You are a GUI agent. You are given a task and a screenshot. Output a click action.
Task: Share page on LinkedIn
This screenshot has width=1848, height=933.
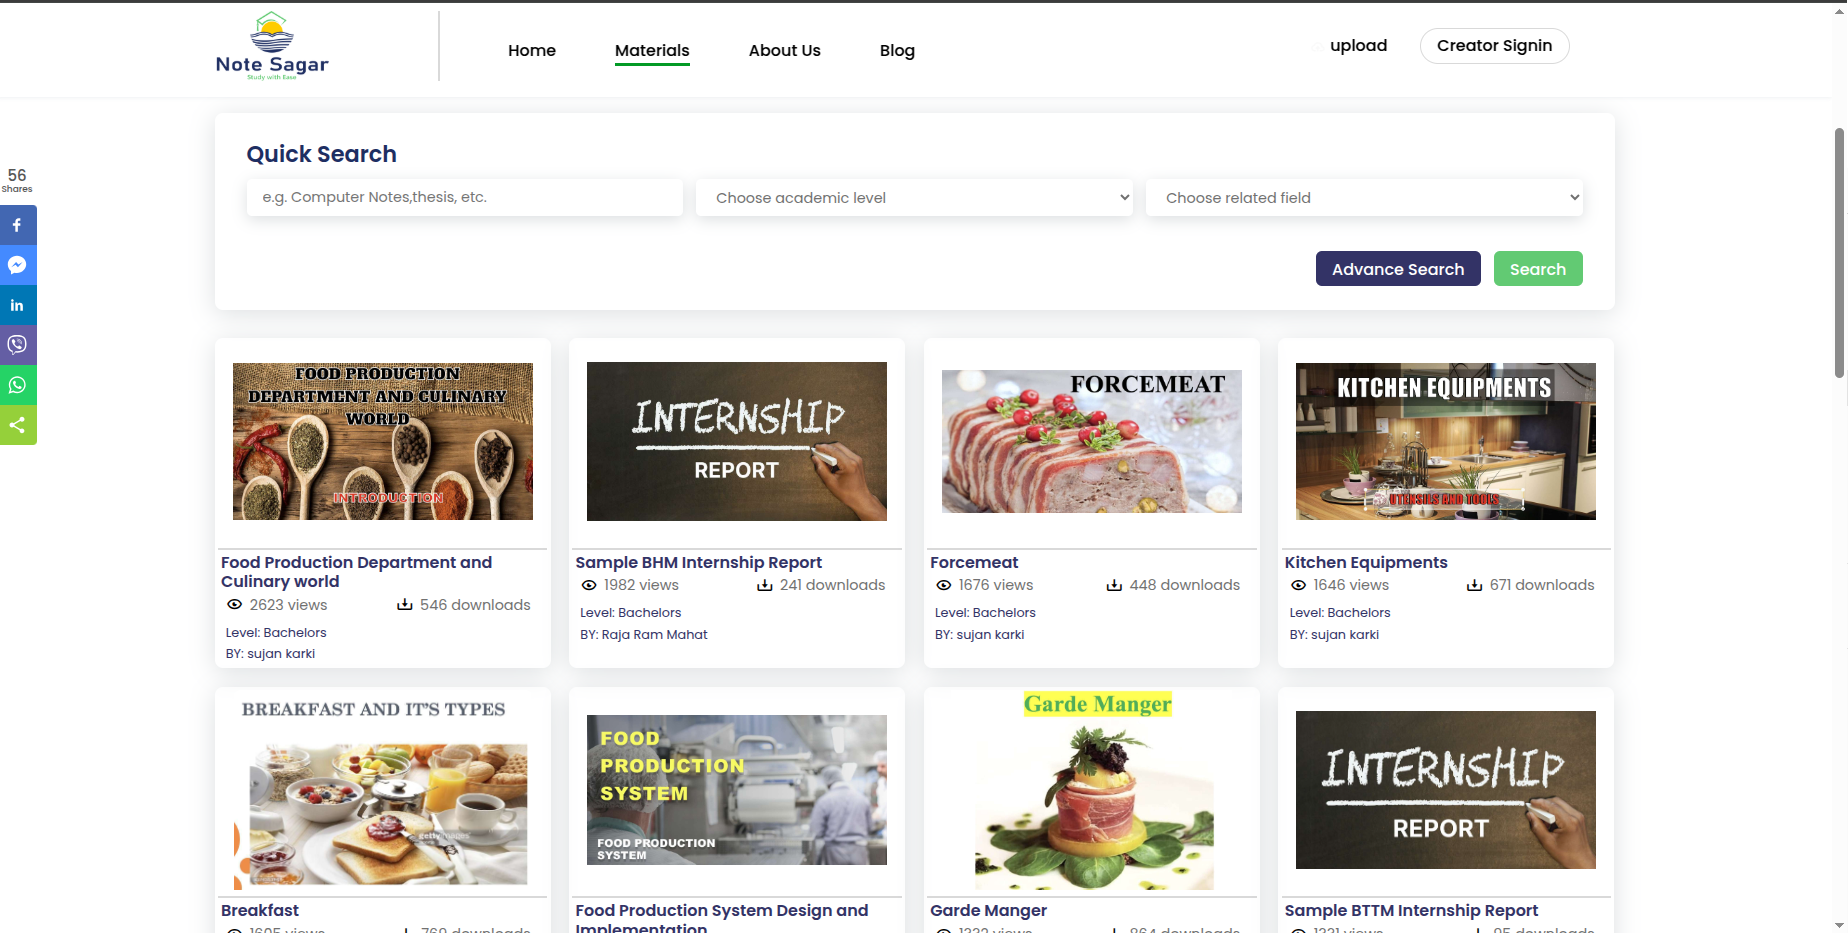(17, 305)
